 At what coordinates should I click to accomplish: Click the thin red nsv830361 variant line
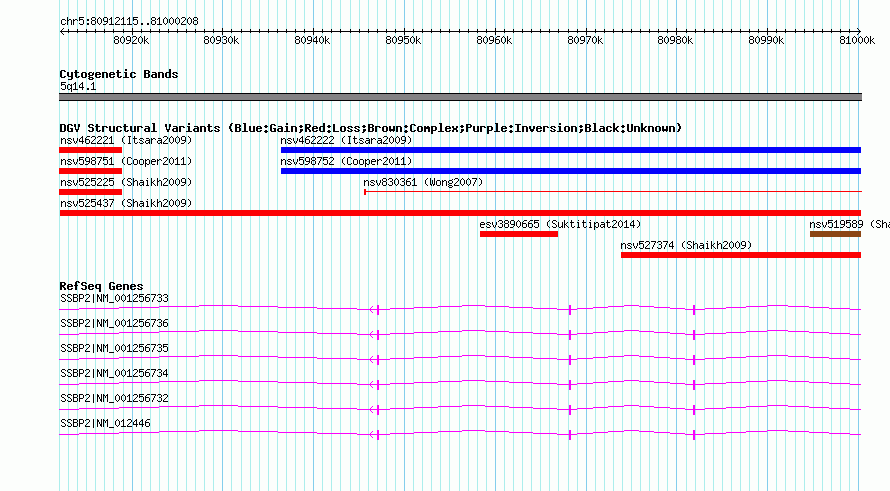click(x=613, y=192)
